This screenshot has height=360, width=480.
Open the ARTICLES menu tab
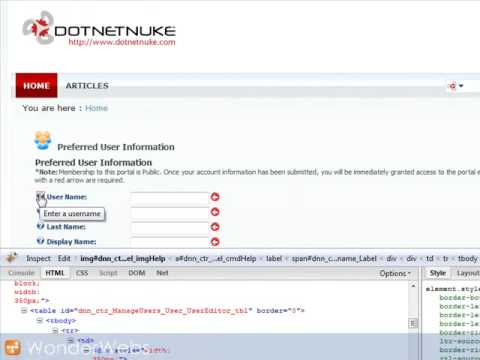(87, 86)
